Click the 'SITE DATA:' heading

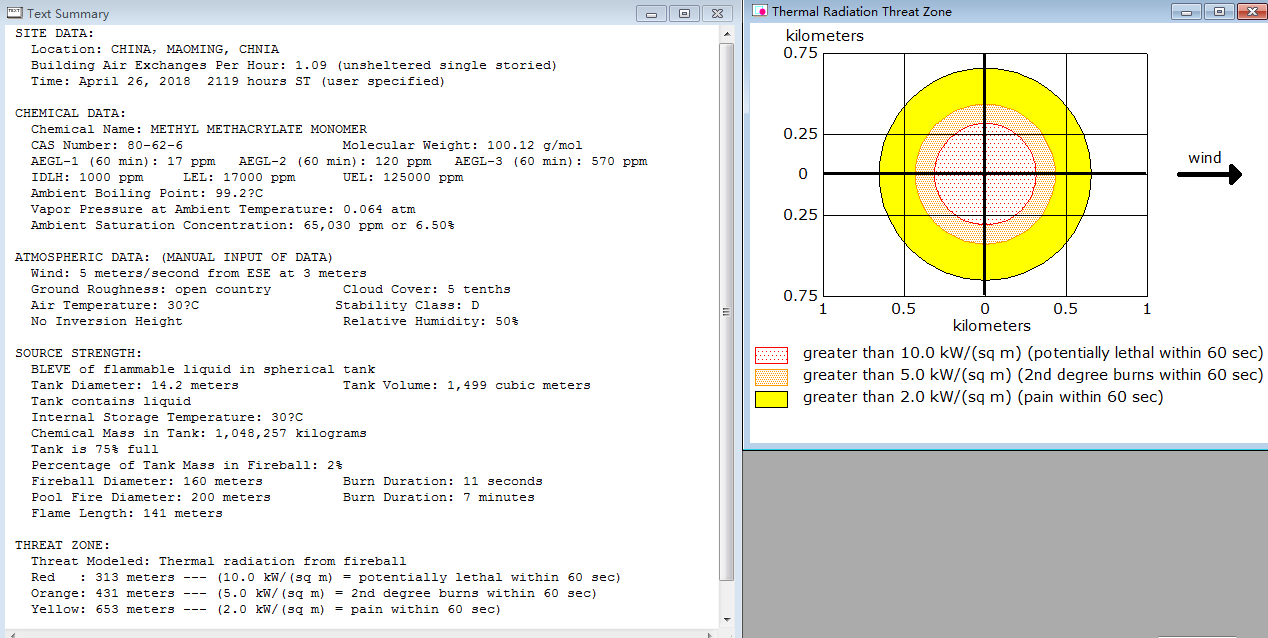tap(55, 33)
